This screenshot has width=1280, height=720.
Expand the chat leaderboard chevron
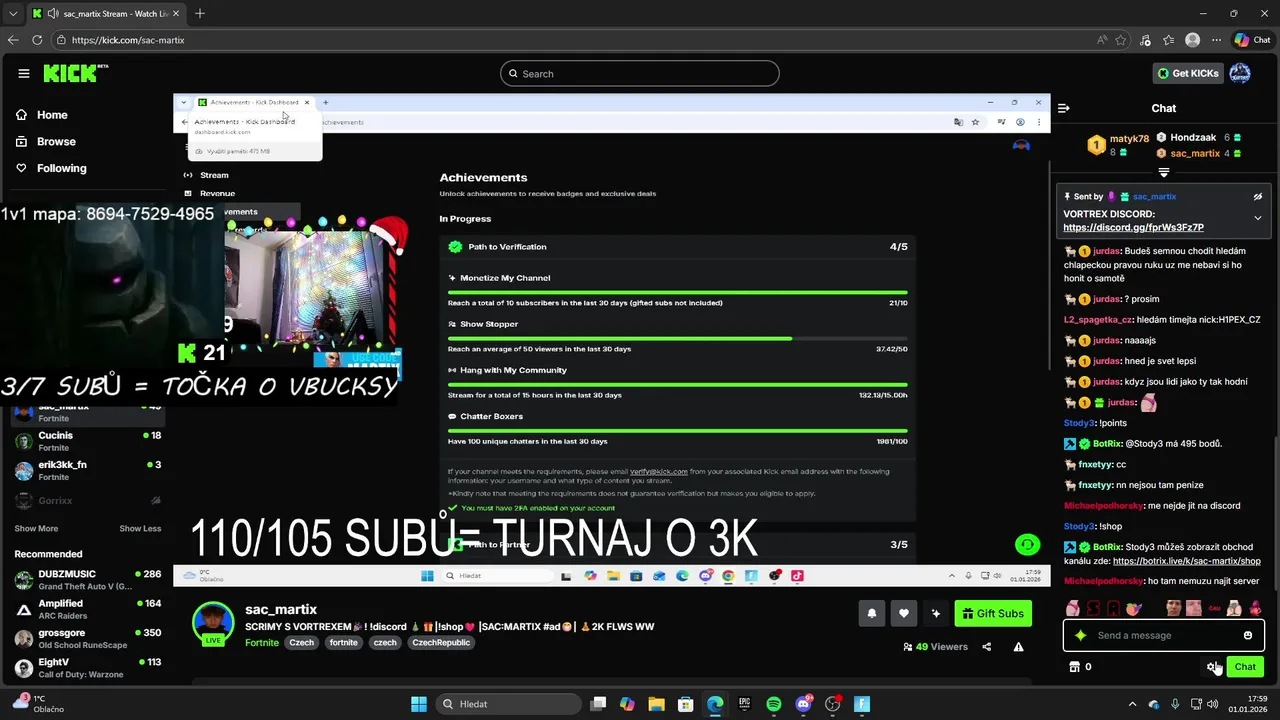coord(1163,172)
